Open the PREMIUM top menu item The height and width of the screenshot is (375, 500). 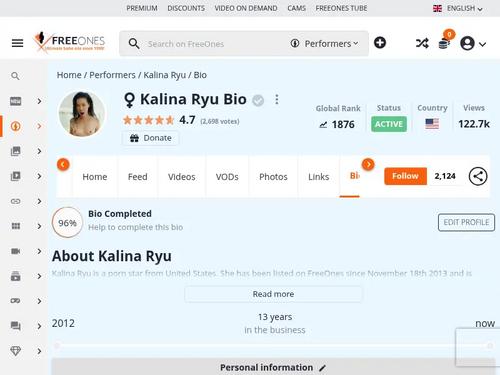point(142,8)
